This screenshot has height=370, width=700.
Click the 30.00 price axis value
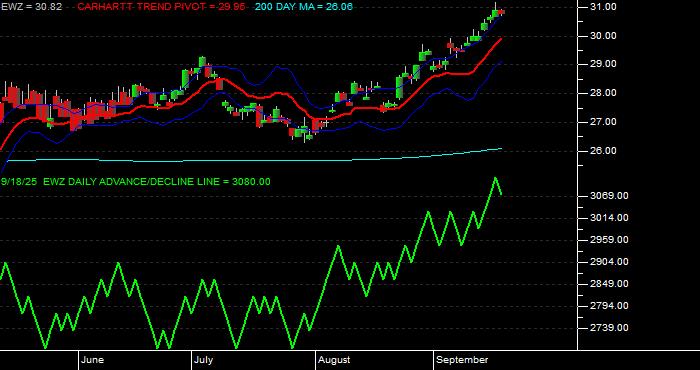click(604, 36)
